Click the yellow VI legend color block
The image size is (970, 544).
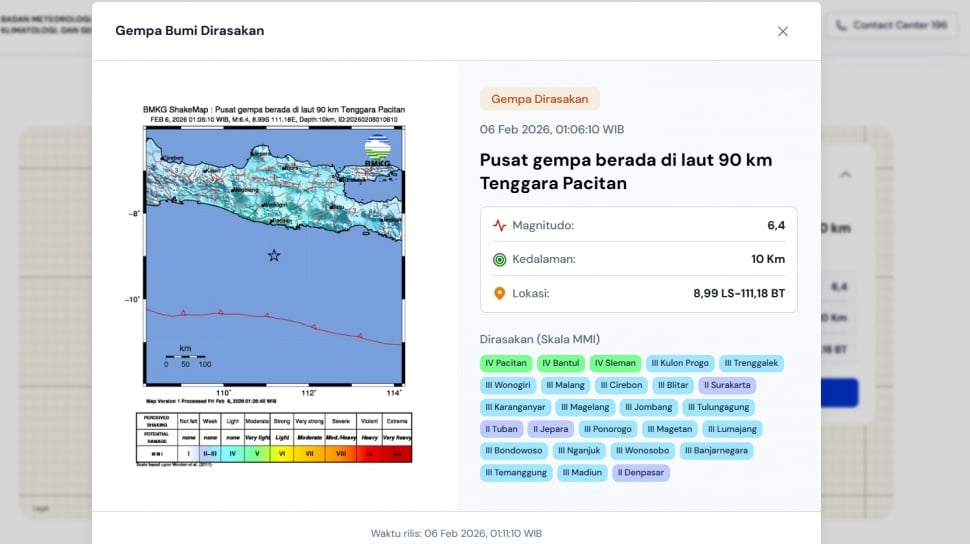pyautogui.click(x=282, y=453)
